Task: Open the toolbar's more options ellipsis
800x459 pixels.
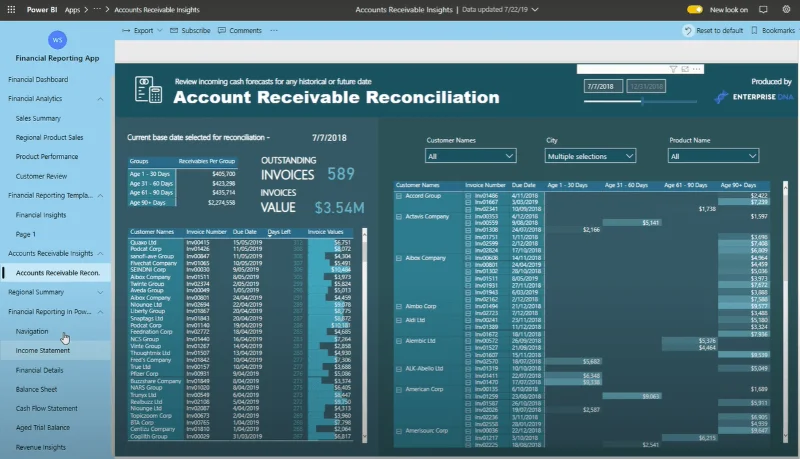Action: [x=274, y=31]
